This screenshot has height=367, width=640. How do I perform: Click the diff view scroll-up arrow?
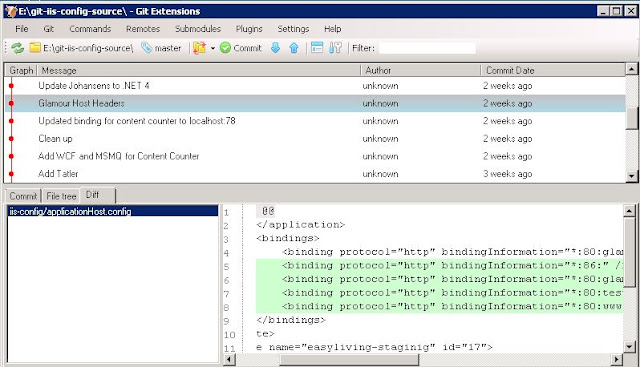(x=629, y=211)
